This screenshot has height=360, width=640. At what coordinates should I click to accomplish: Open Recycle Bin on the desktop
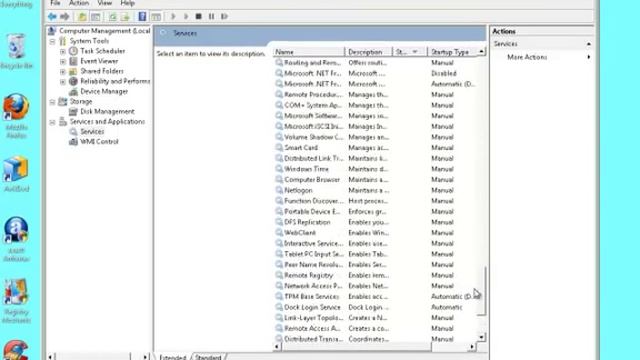pyautogui.click(x=16, y=51)
